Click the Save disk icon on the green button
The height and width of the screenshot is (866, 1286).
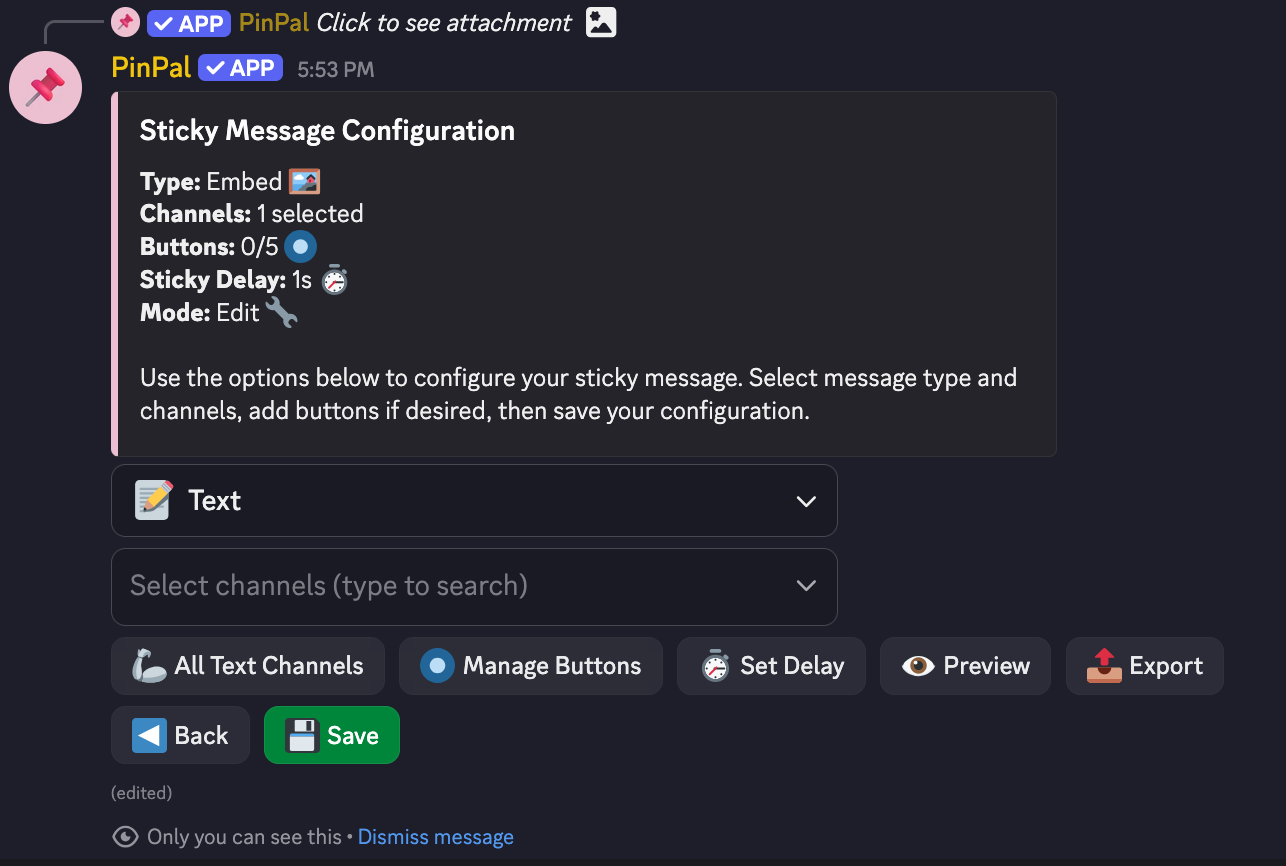(301, 734)
